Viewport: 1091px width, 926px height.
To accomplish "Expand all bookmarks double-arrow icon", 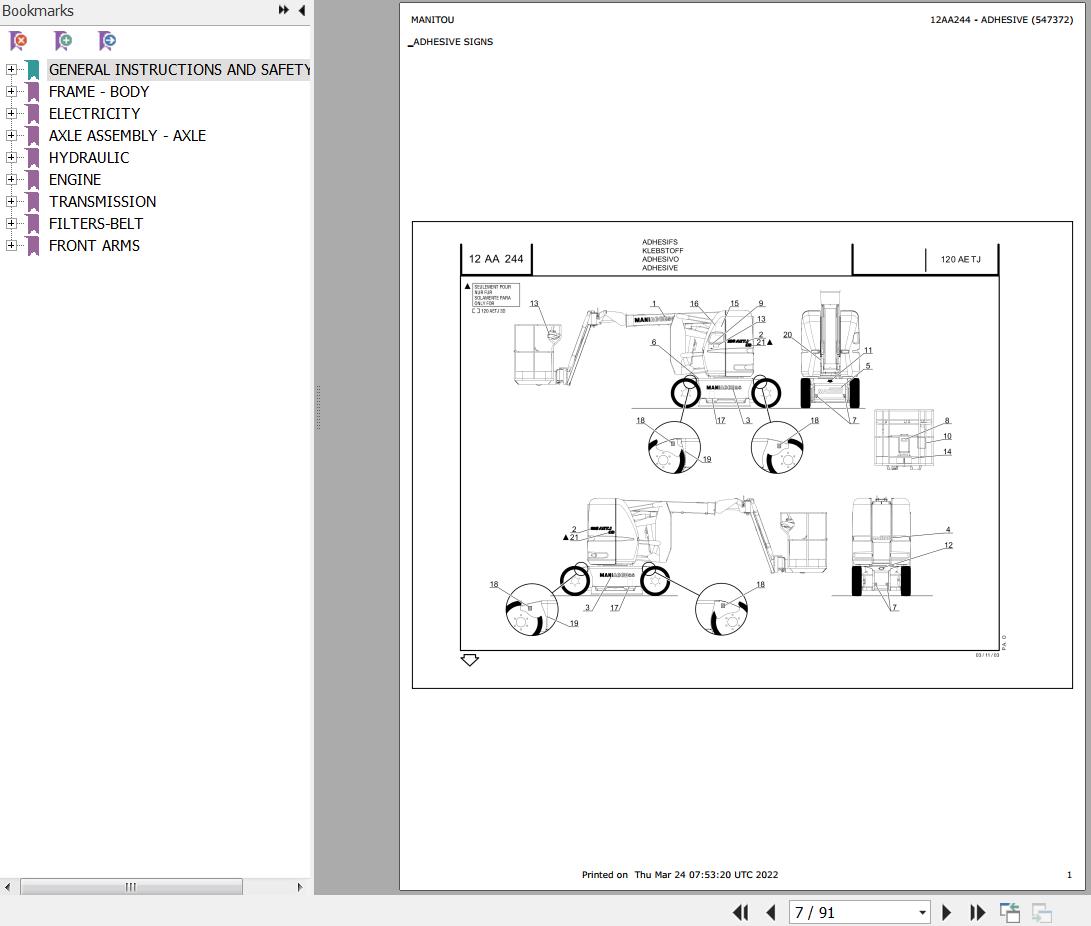I will pyautogui.click(x=283, y=10).
